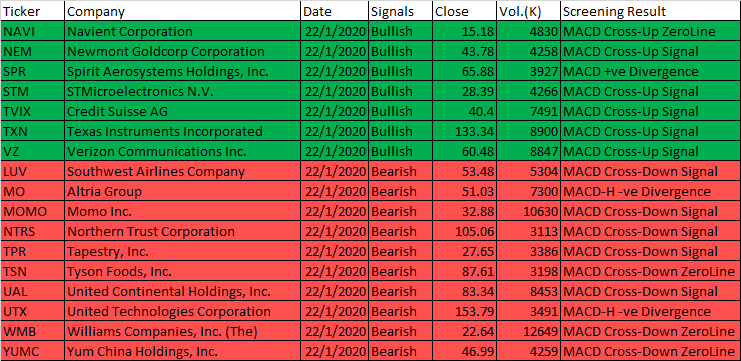The image size is (741, 361).
Task: Select the NAVI ticker cell
Action: point(33,31)
